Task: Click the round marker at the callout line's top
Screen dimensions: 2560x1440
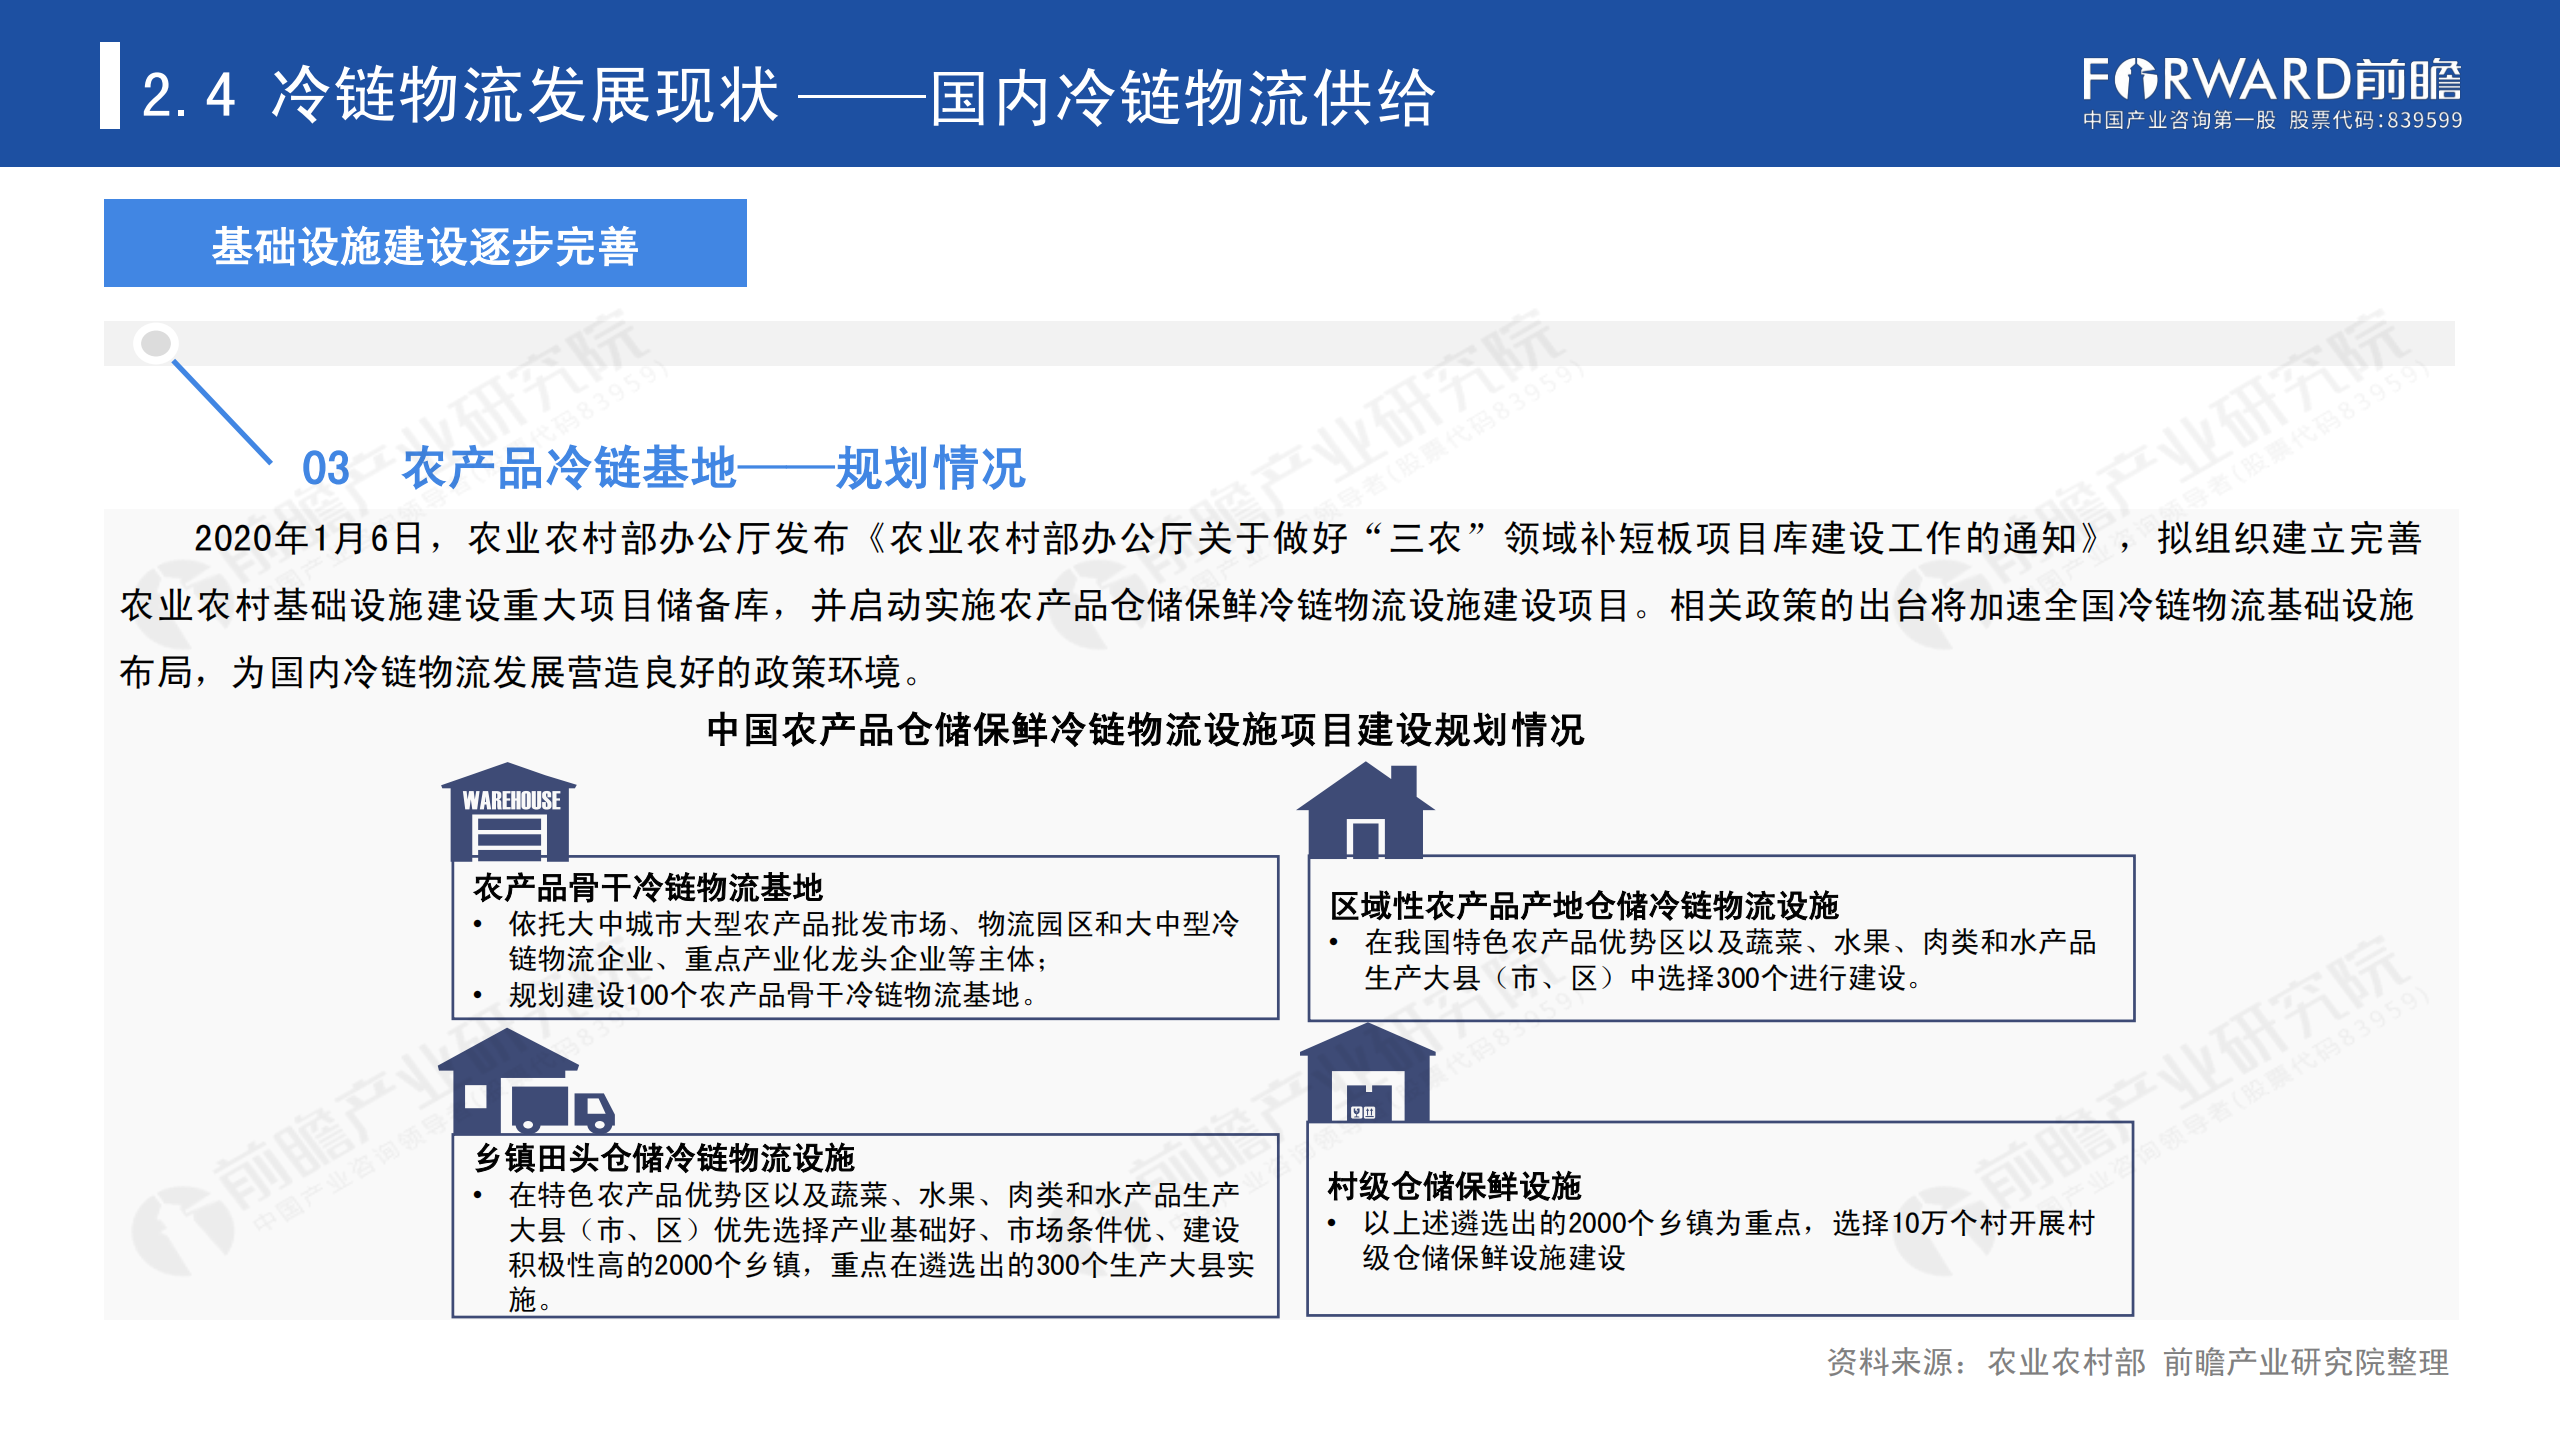Action: point(156,344)
